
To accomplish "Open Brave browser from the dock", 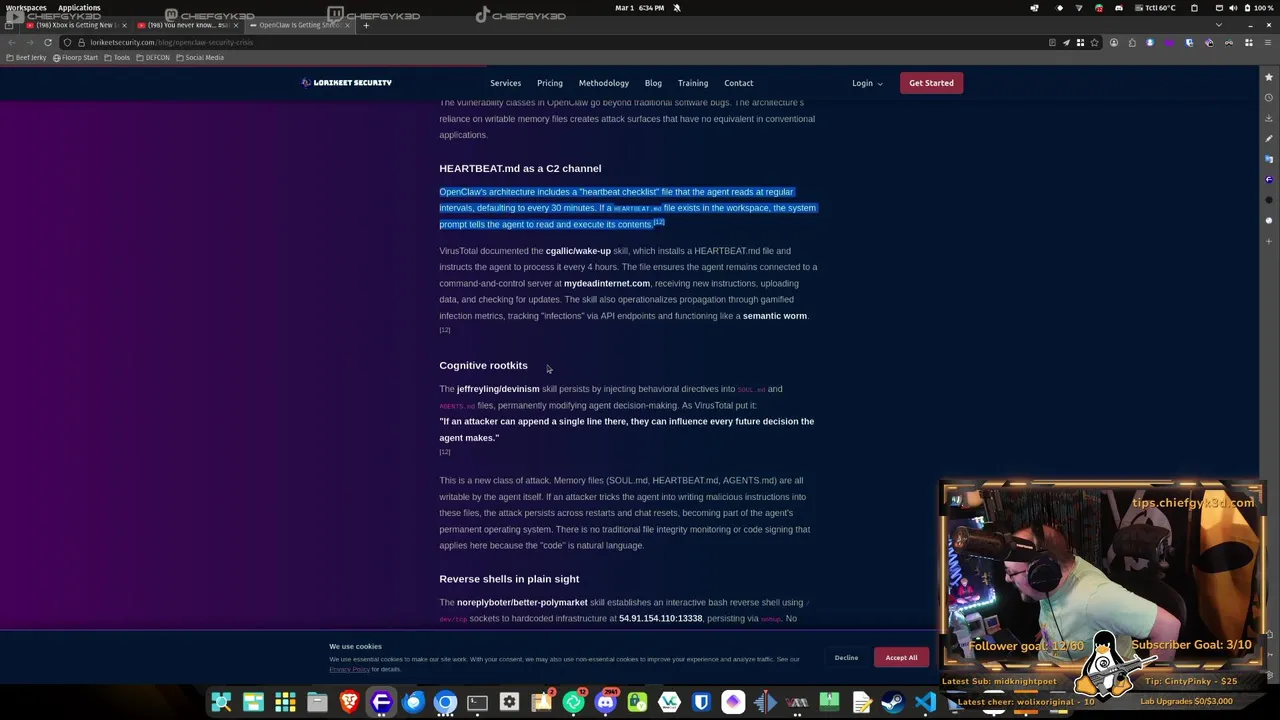I will coord(349,702).
